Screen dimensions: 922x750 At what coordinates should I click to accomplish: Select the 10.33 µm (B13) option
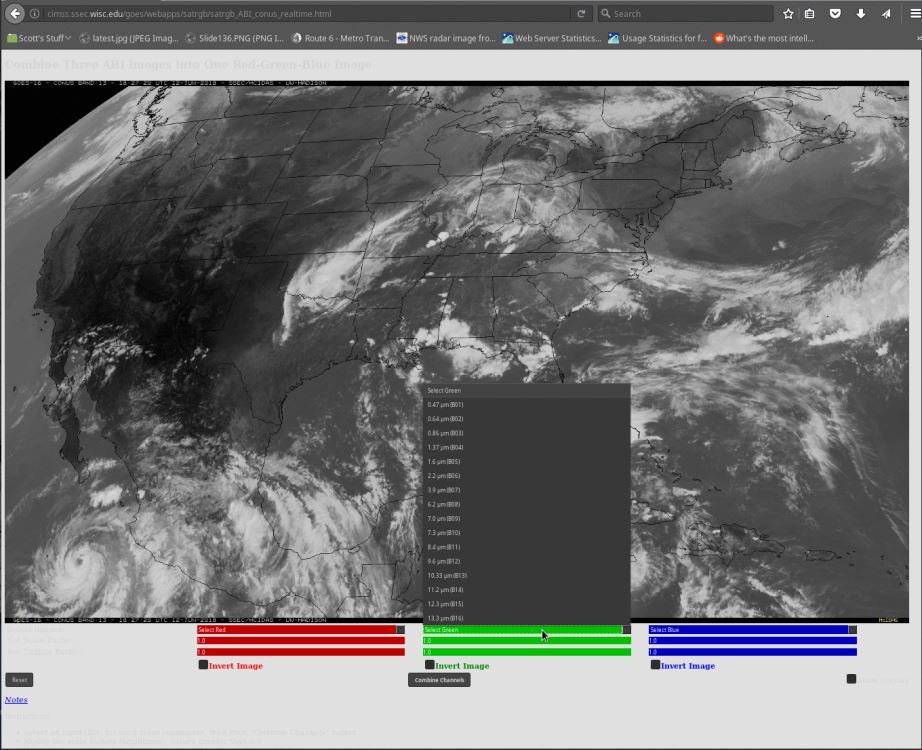click(x=448, y=576)
